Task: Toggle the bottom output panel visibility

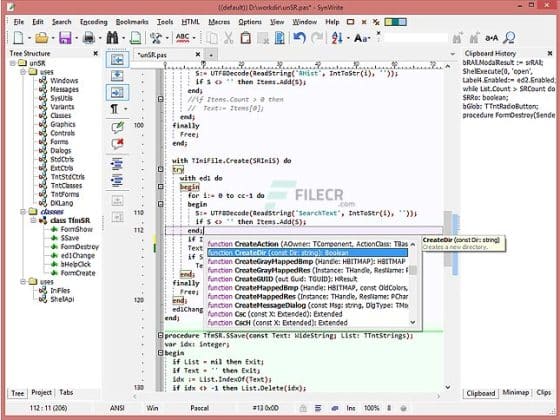Action: 117,76
